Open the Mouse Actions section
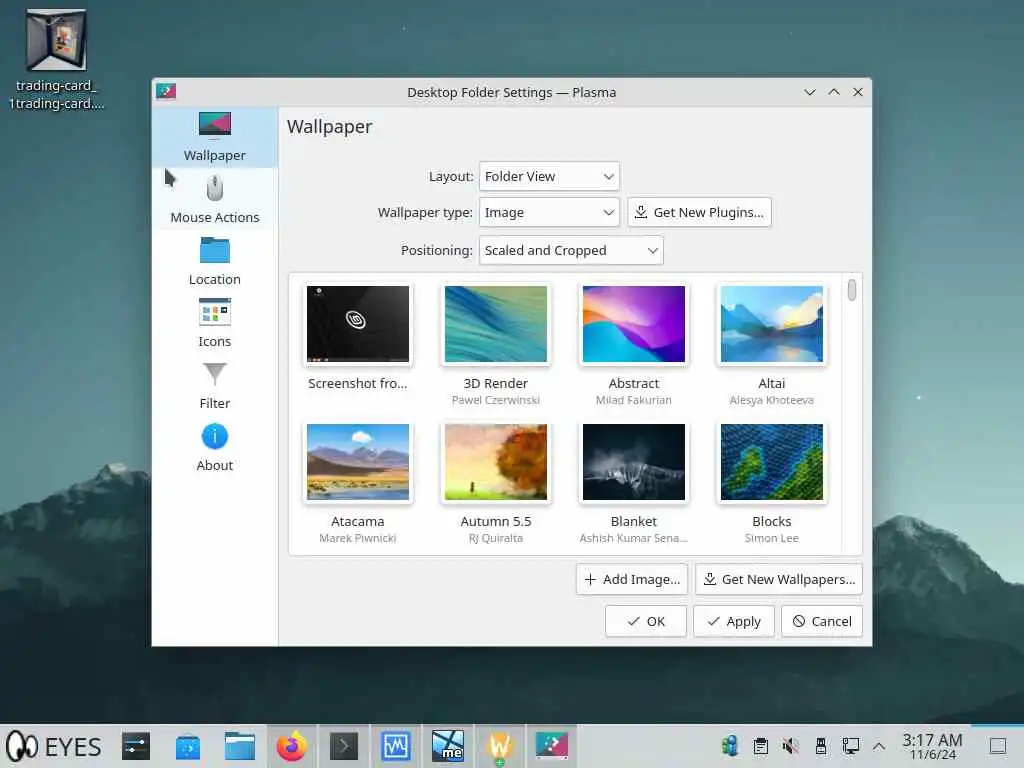 [214, 199]
